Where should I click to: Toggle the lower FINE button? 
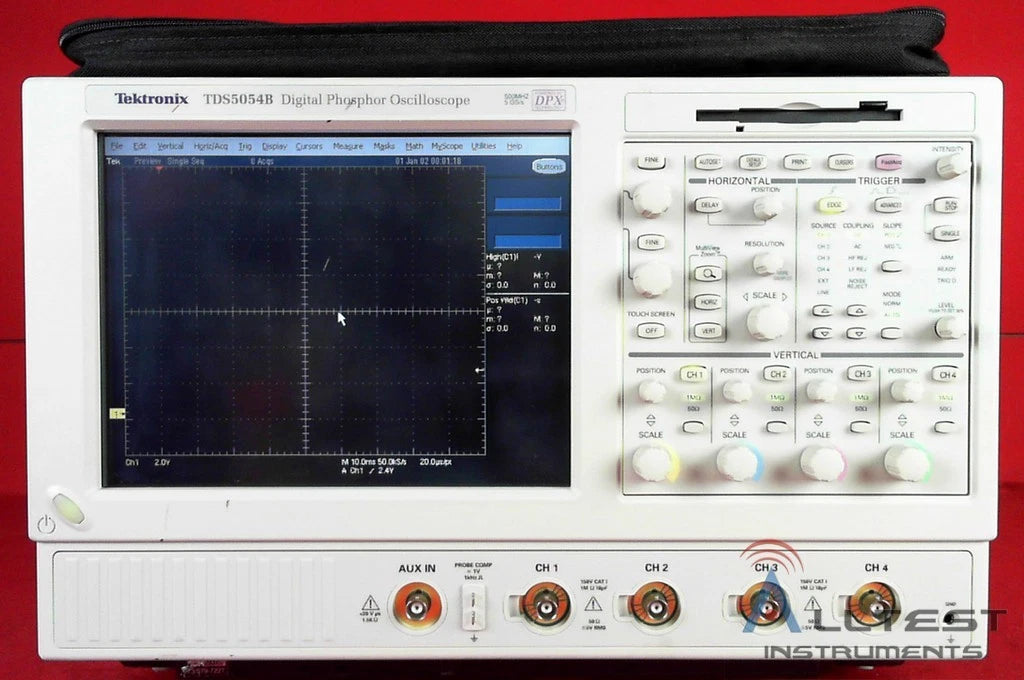point(651,242)
